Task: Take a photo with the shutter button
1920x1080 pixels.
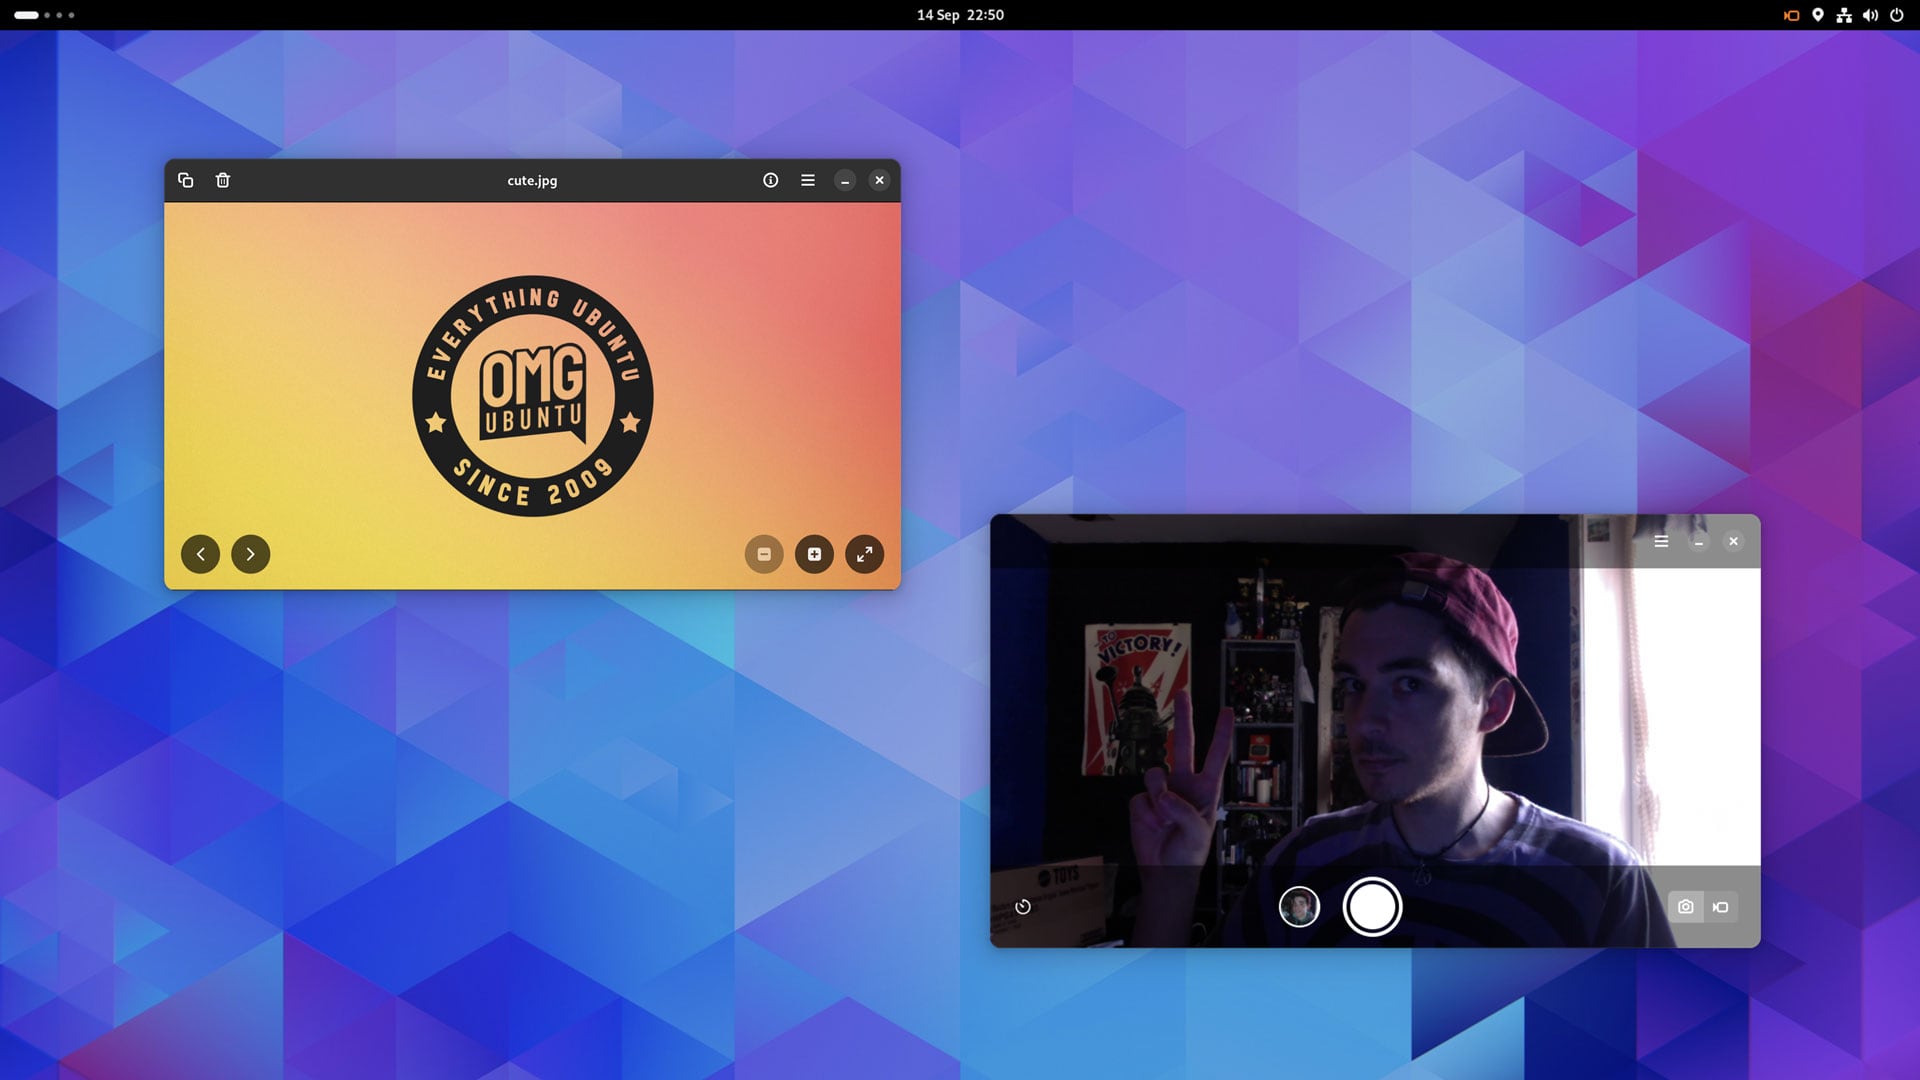Action: 1372,906
